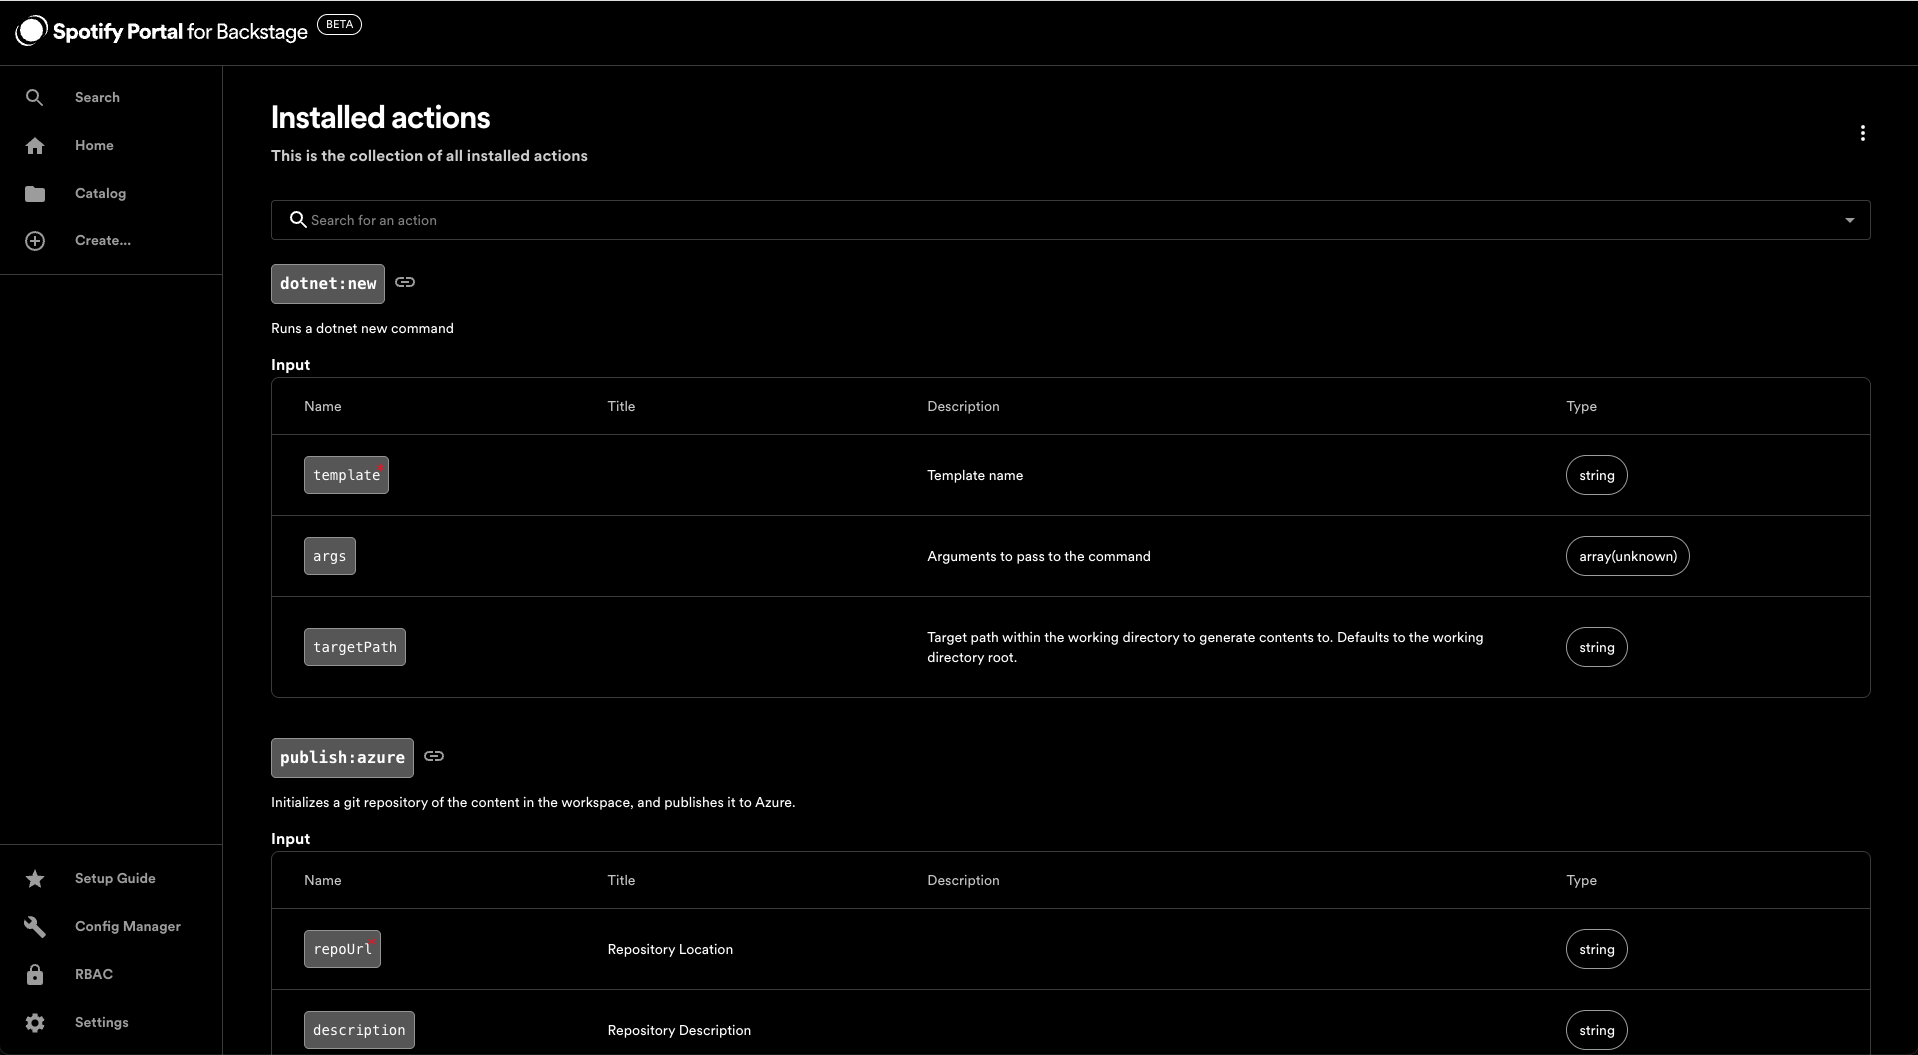Image resolution: width=1918 pixels, height=1055 pixels.
Task: Click the Spotify Portal for Backstage title
Action: 180,32
